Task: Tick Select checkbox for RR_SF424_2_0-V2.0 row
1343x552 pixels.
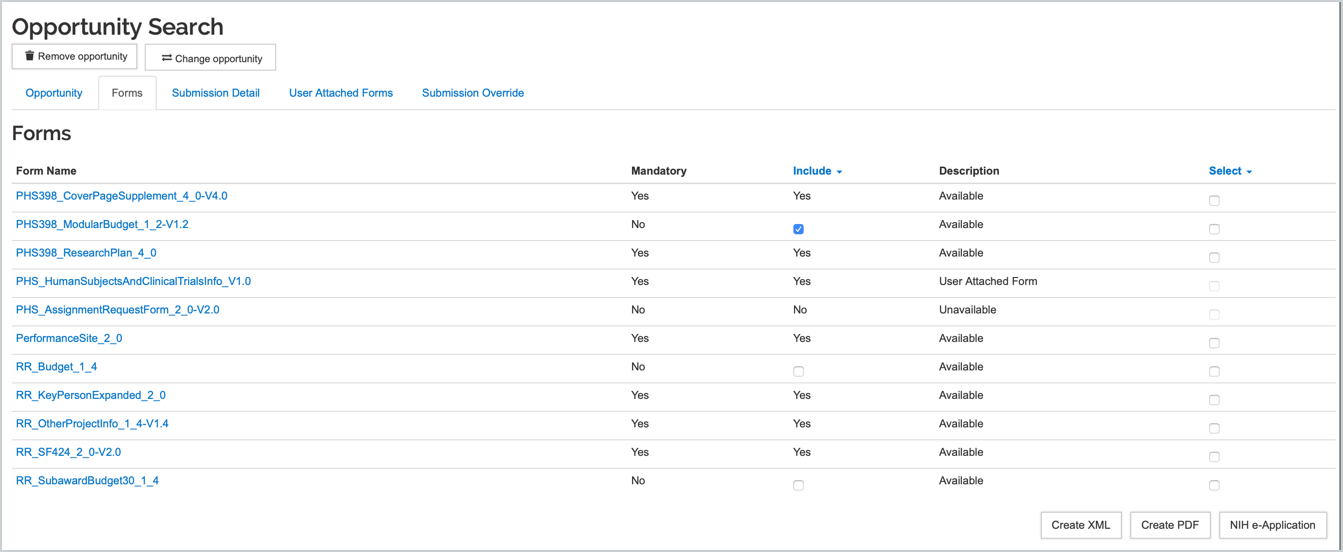Action: (x=1214, y=456)
